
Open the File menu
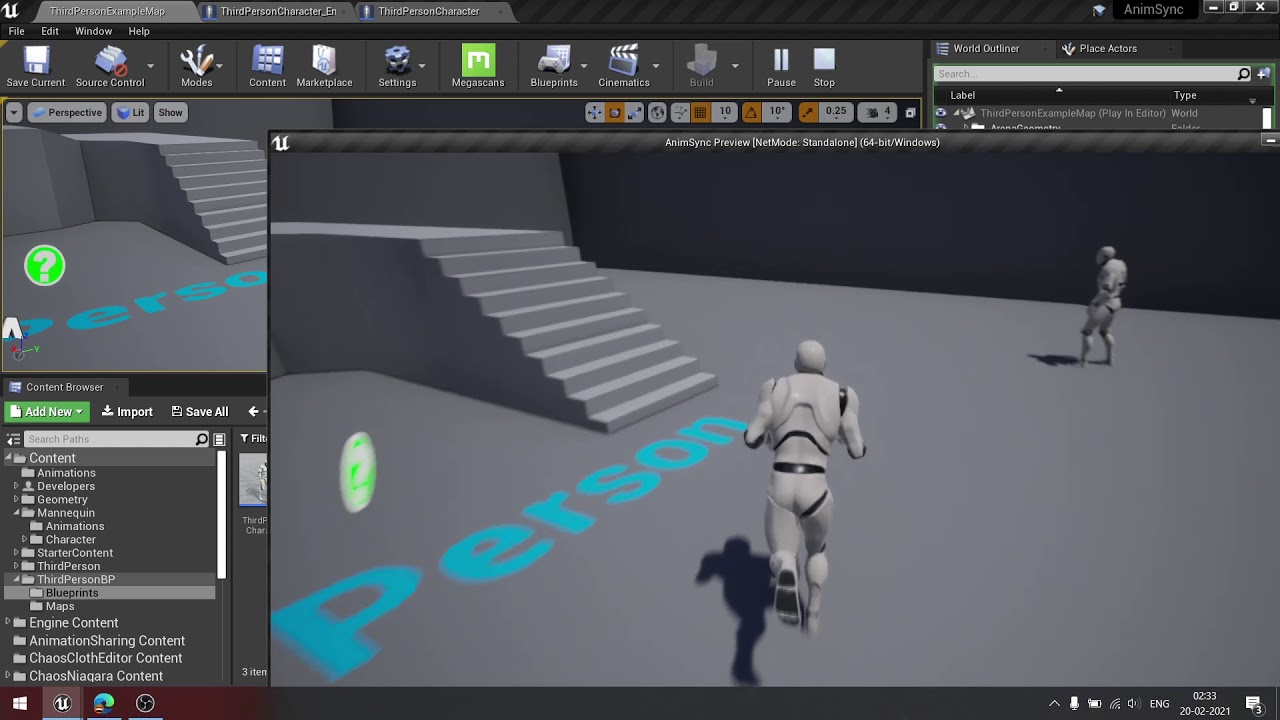coord(17,31)
